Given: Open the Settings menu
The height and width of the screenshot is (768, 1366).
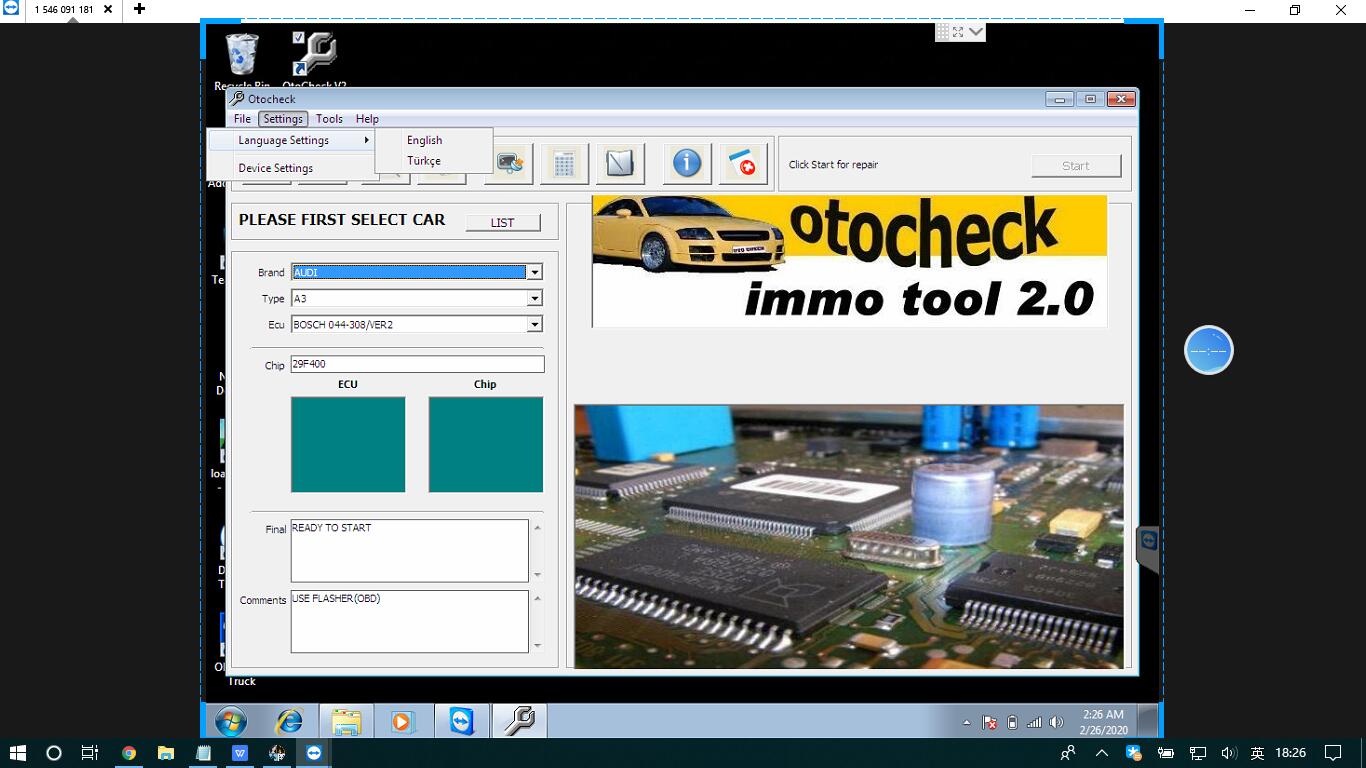Looking at the screenshot, I should click(283, 118).
